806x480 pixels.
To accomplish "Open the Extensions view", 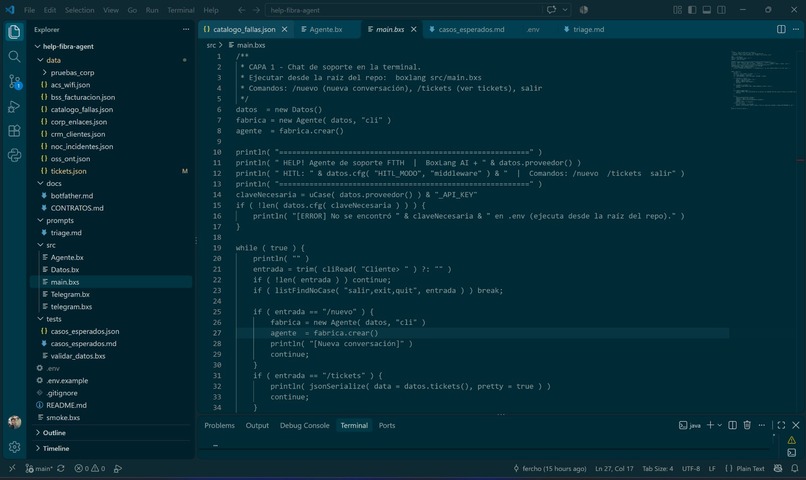I will (x=14, y=131).
